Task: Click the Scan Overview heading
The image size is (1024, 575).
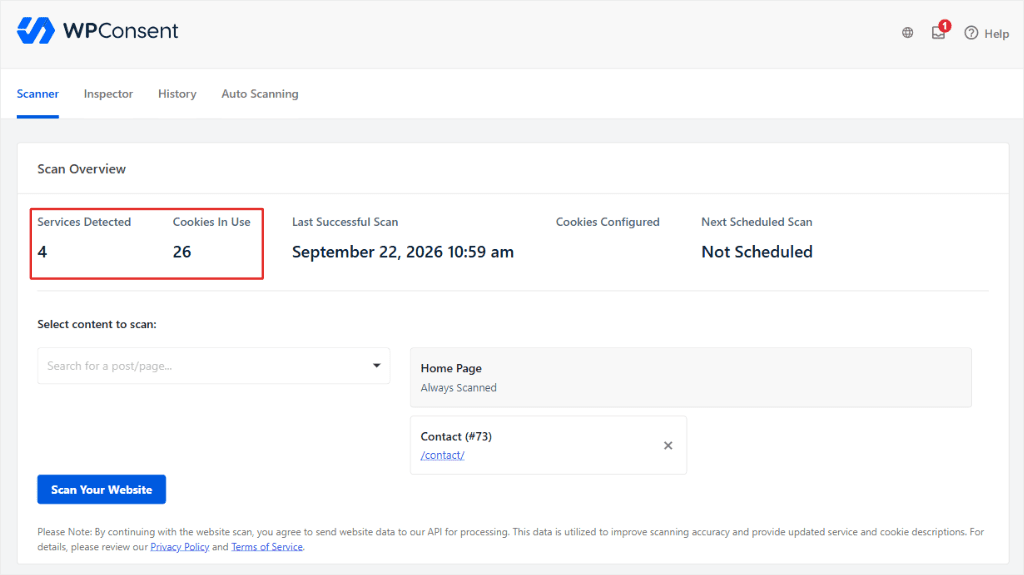Action: (82, 169)
